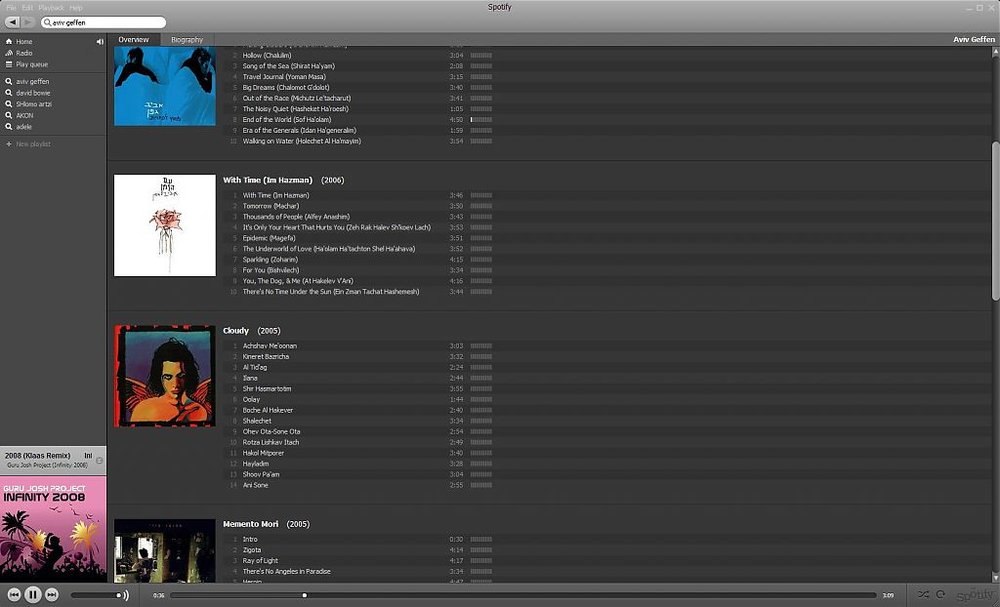
Task: Click the back navigation arrow
Action: coord(13,22)
